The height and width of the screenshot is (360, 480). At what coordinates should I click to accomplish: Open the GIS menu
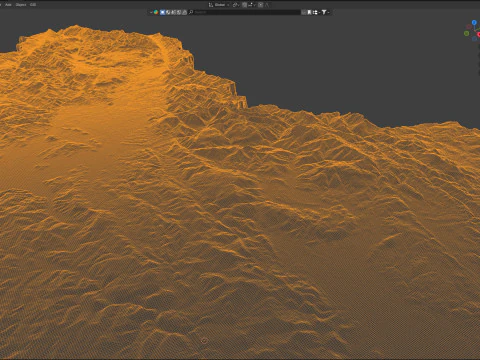pos(33,5)
